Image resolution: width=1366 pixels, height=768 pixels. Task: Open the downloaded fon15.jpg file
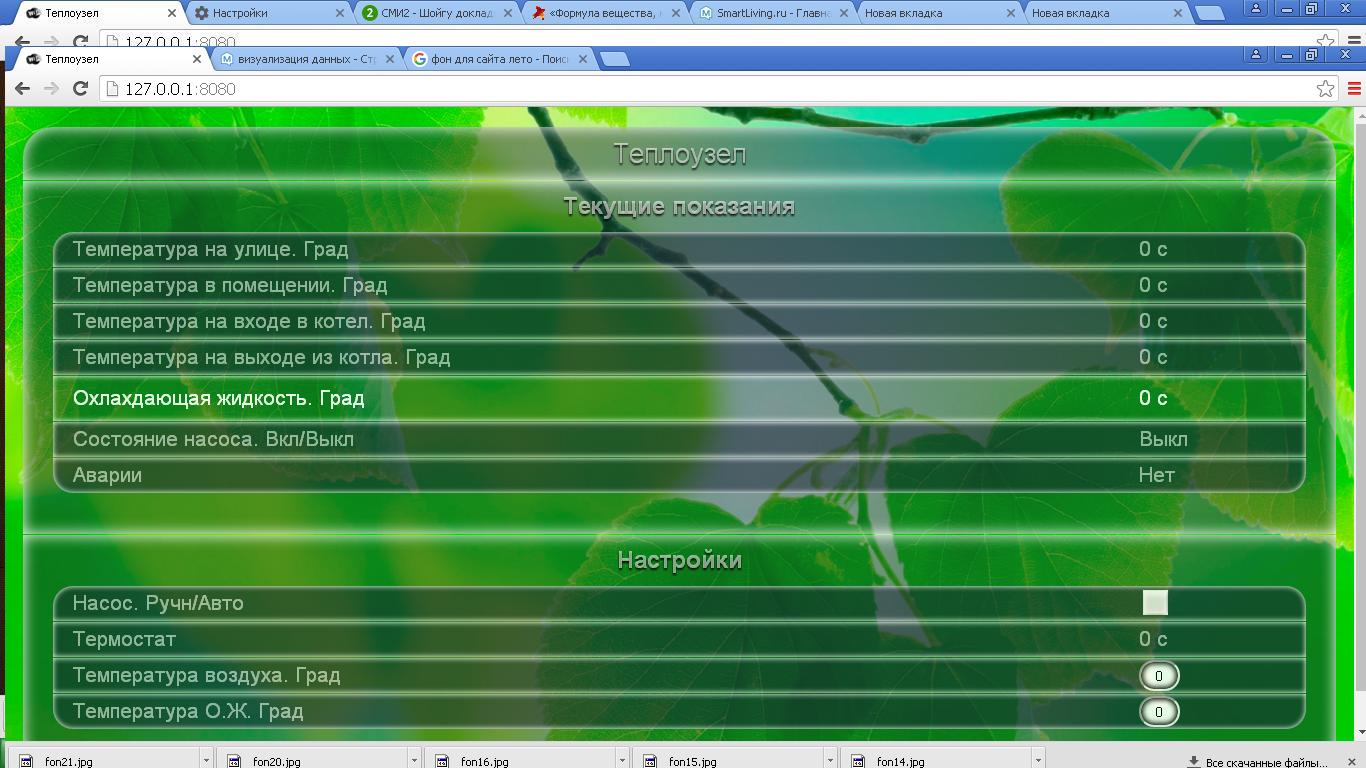click(x=692, y=761)
